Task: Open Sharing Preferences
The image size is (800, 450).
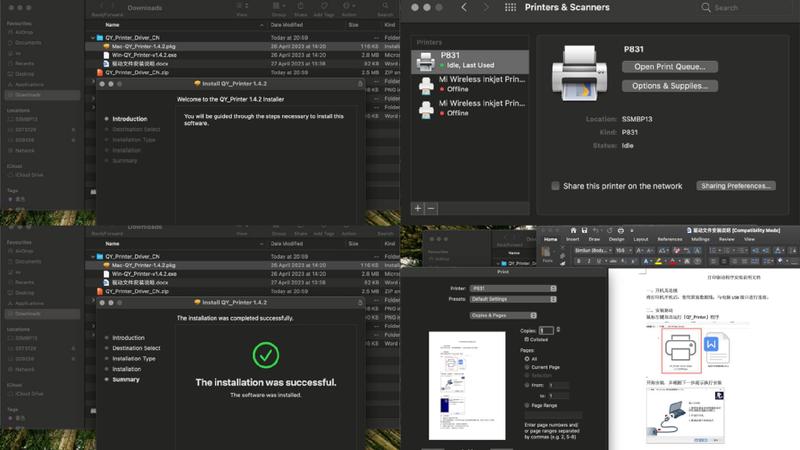Action: 736,186
